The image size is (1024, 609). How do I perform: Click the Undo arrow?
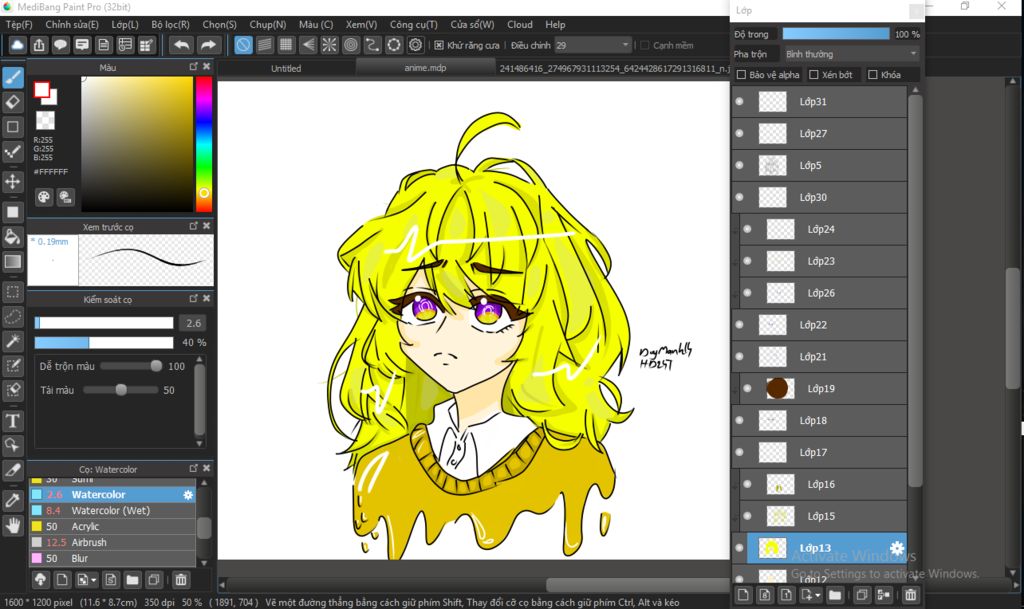(182, 45)
